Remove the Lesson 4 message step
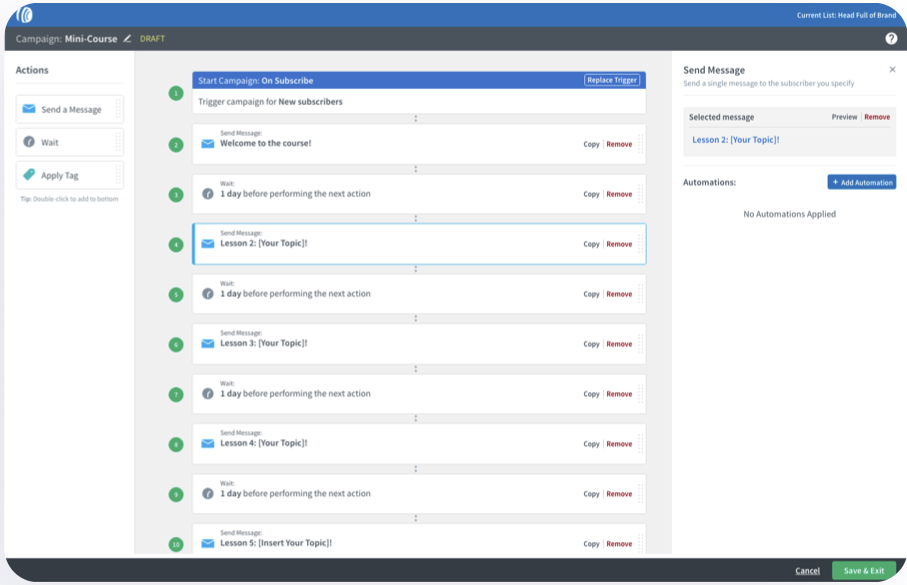This screenshot has width=907, height=585. pyautogui.click(x=619, y=444)
